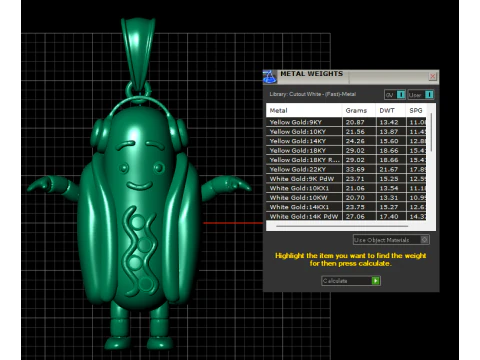
Task: Select the Yellow Gold:9KY row
Action: [x=346, y=122]
